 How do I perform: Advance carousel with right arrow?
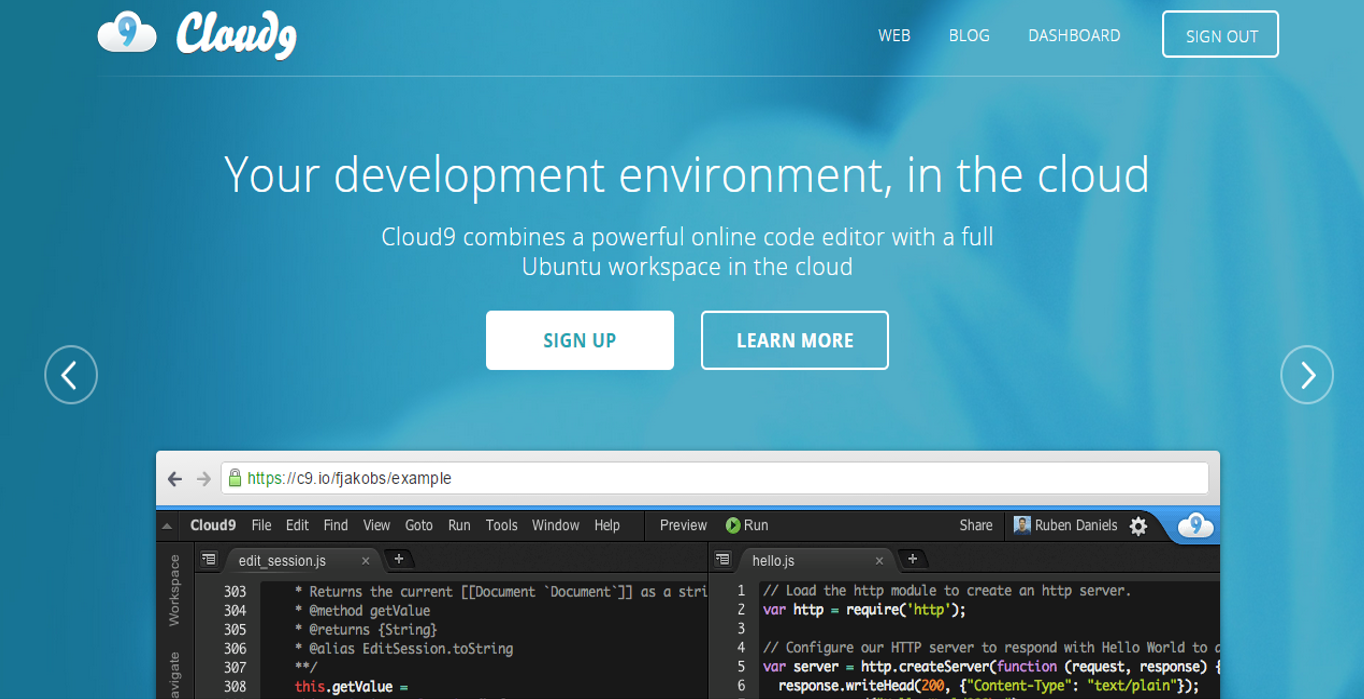point(1306,375)
